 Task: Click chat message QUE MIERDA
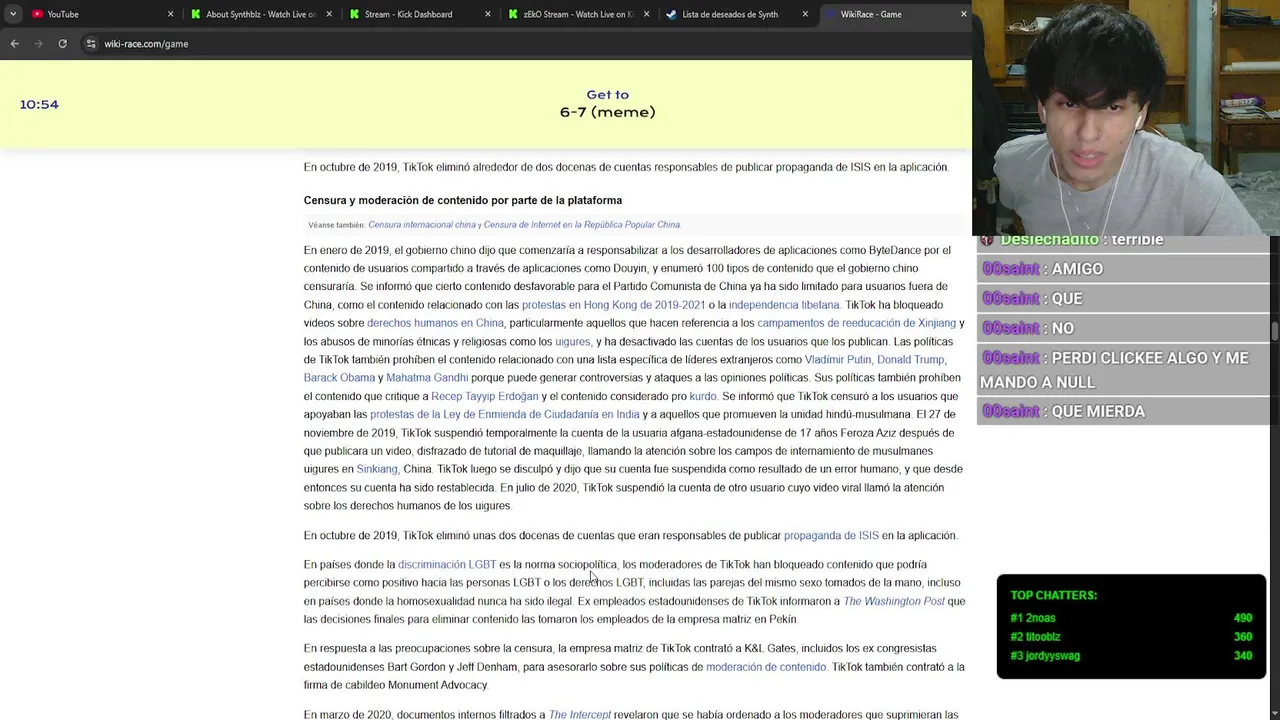(x=1124, y=412)
